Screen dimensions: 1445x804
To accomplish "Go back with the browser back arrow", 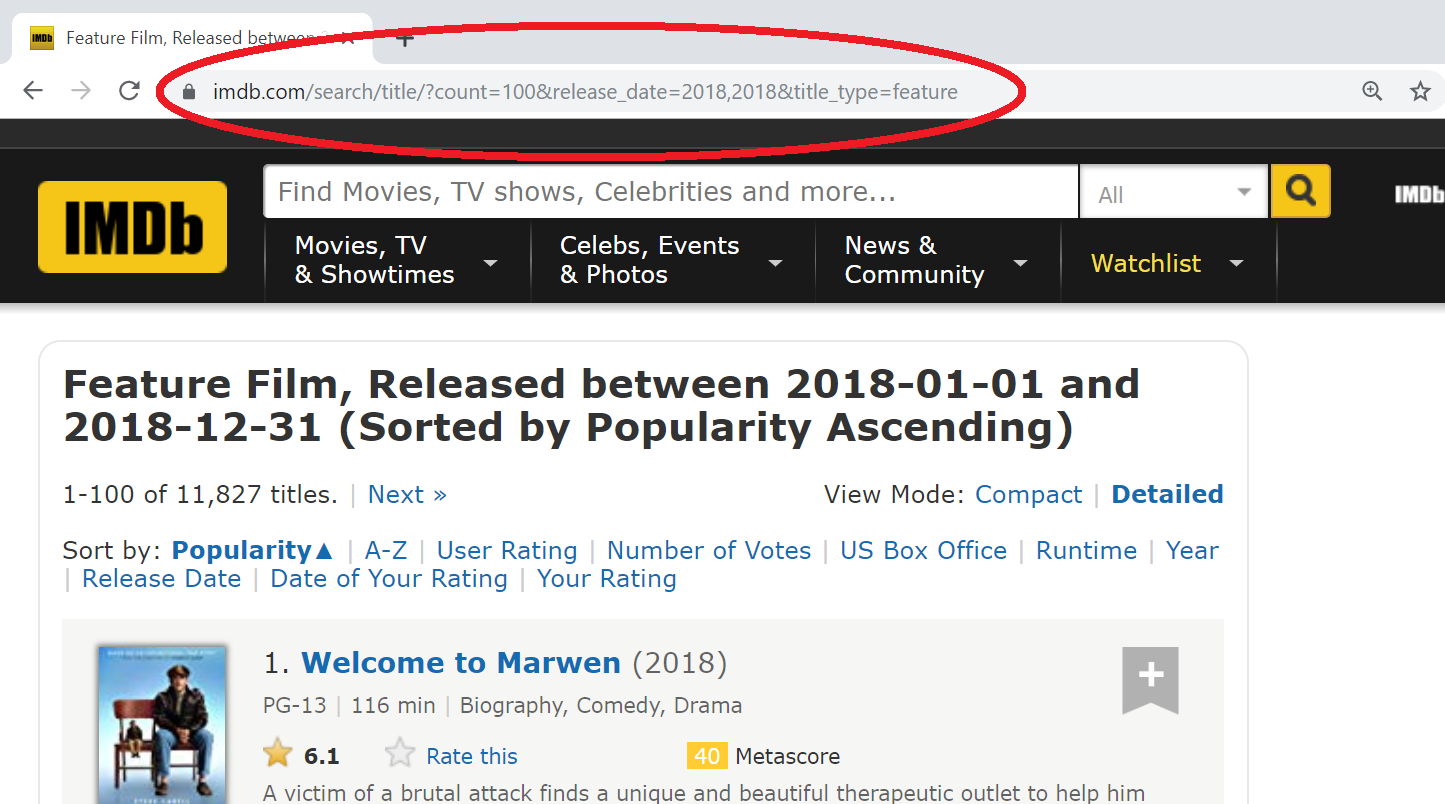I will point(33,91).
